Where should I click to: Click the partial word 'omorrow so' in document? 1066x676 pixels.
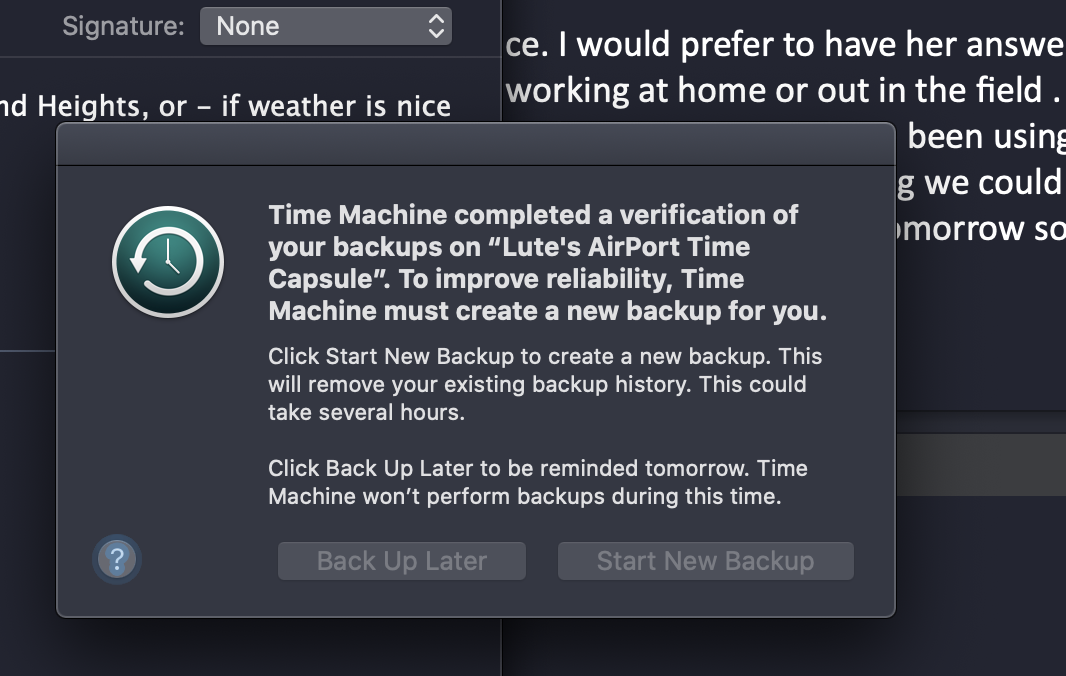click(975, 228)
